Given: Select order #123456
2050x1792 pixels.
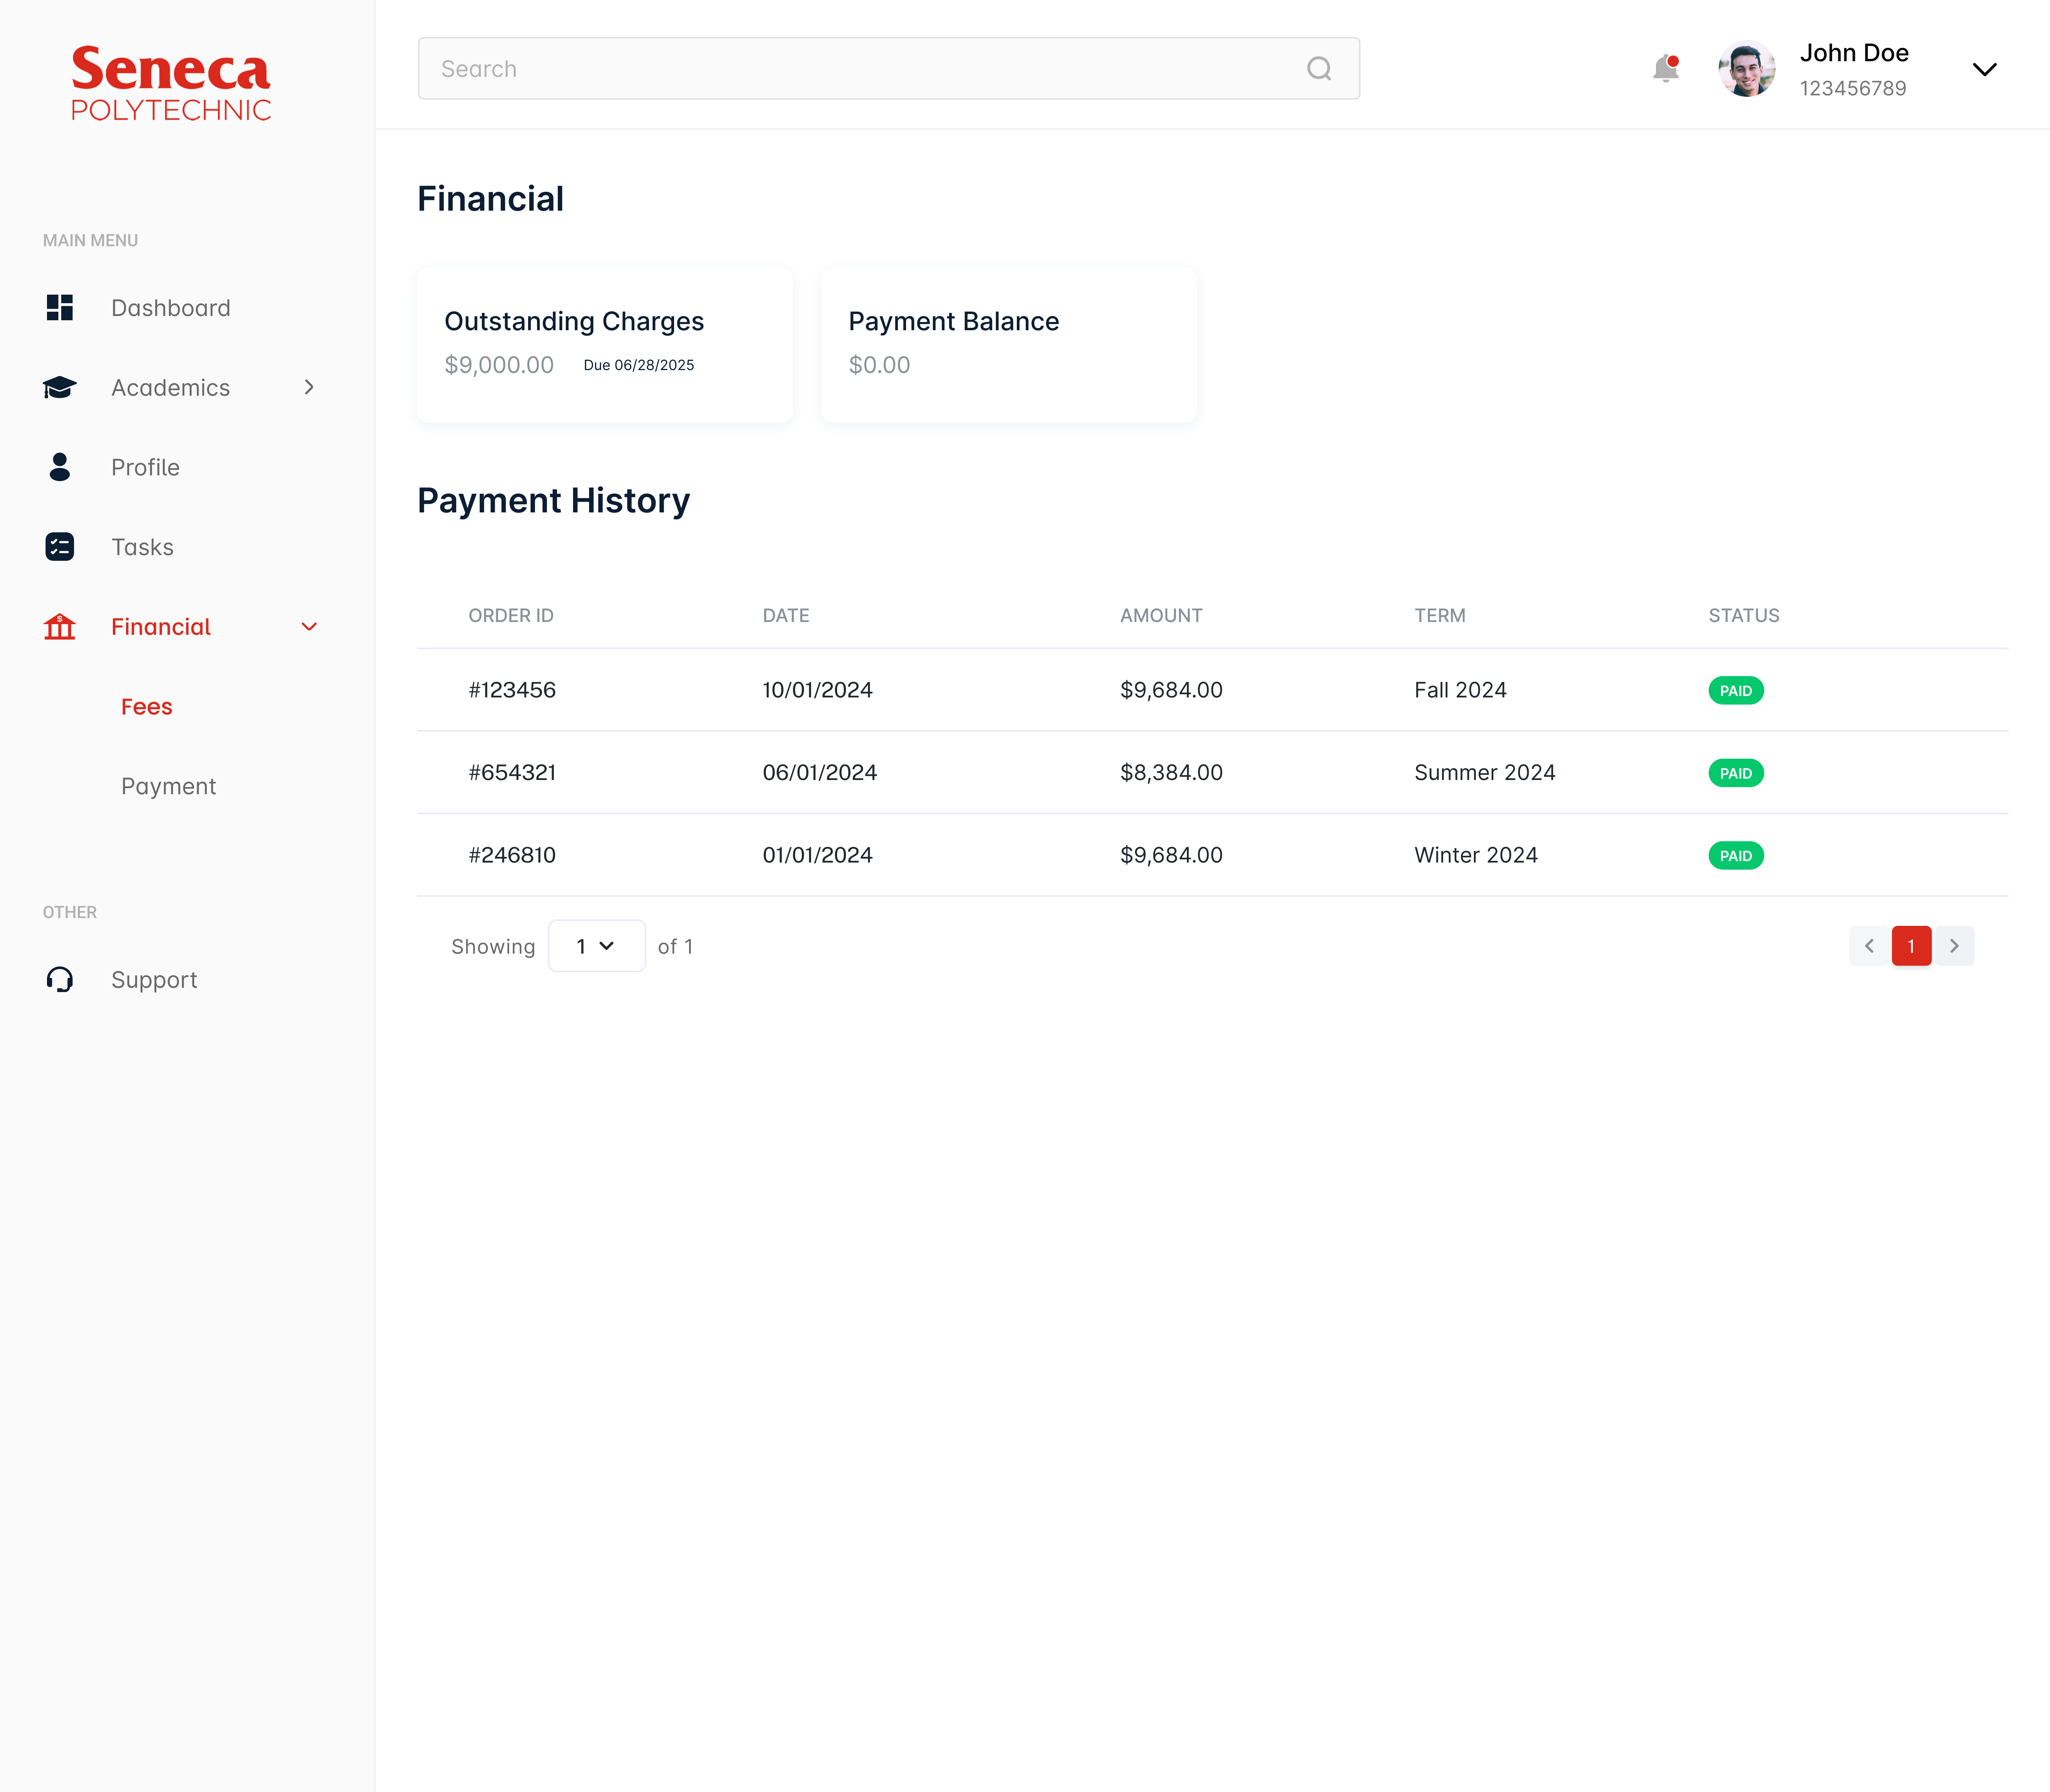Looking at the screenshot, I should (512, 690).
